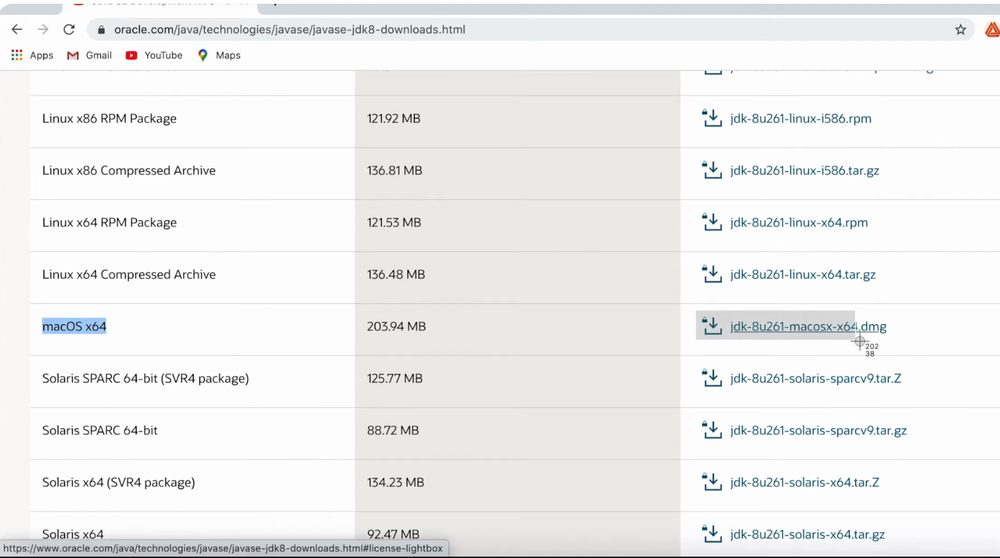Click the padlock site info icon
Viewport: 1000px width, 558px height.
[101, 30]
